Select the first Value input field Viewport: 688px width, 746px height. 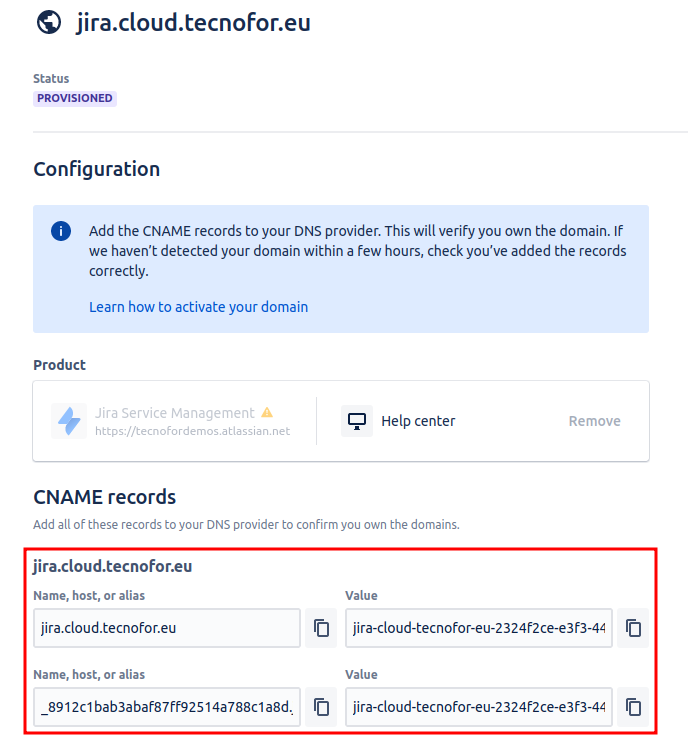point(478,628)
